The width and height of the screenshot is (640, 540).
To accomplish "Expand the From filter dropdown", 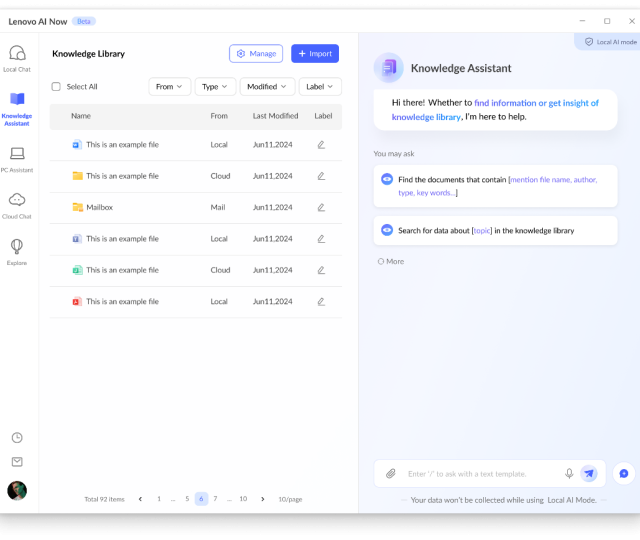I will (169, 87).
